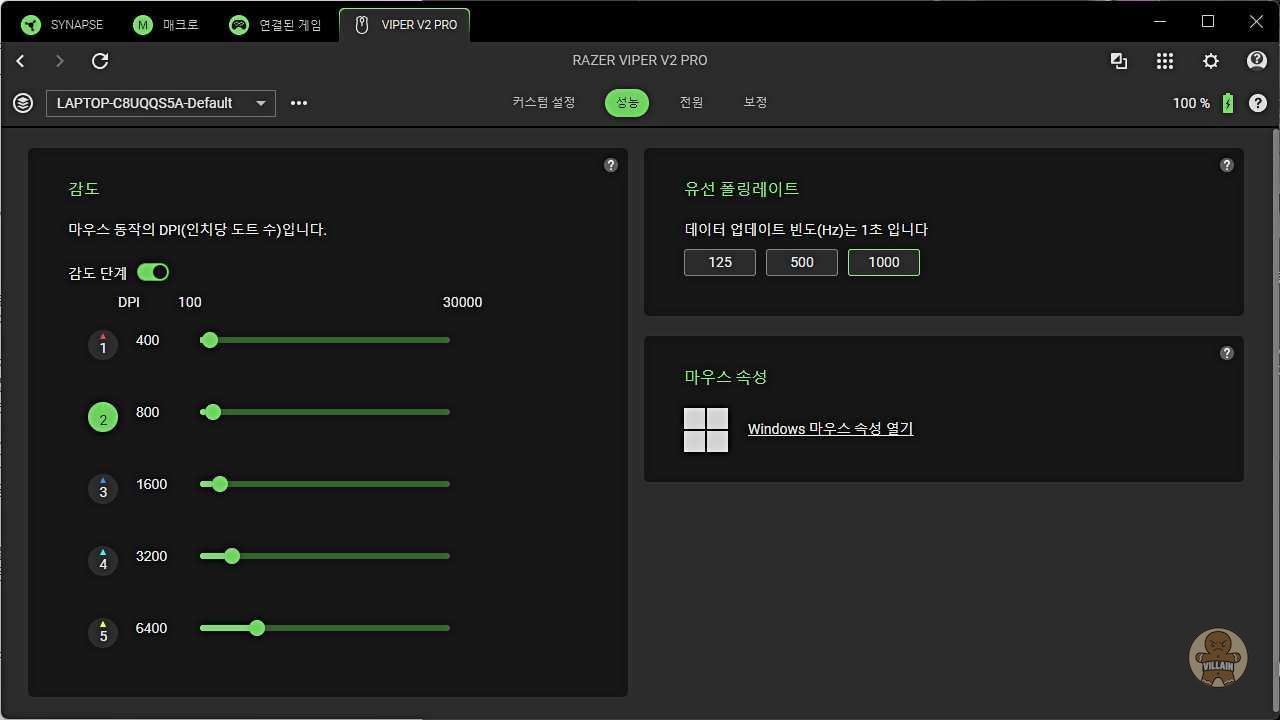The width and height of the screenshot is (1280, 720).
Task: Click the 1600 DPI slider handle
Action: [220, 484]
